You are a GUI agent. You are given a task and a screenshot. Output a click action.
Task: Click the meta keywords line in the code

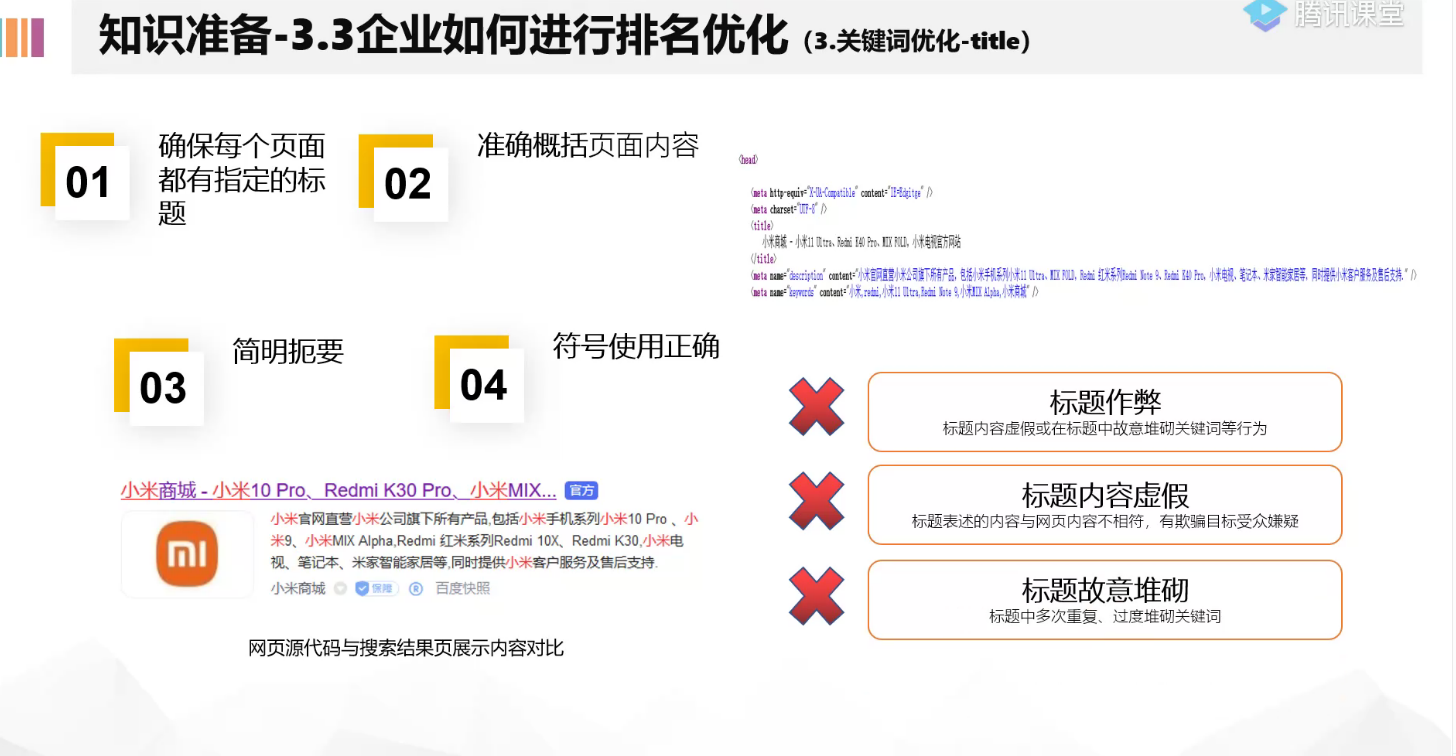pyautogui.click(x=895, y=292)
